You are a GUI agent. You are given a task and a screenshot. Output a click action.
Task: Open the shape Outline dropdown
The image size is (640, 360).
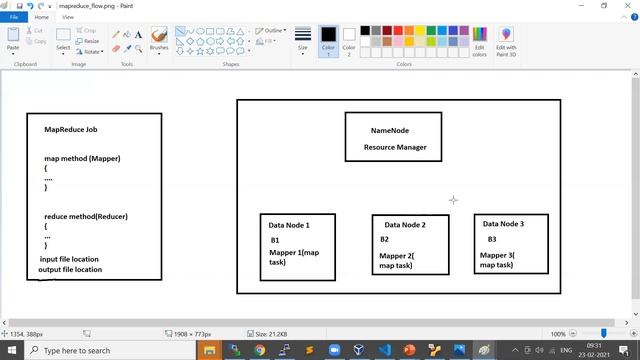click(271, 31)
